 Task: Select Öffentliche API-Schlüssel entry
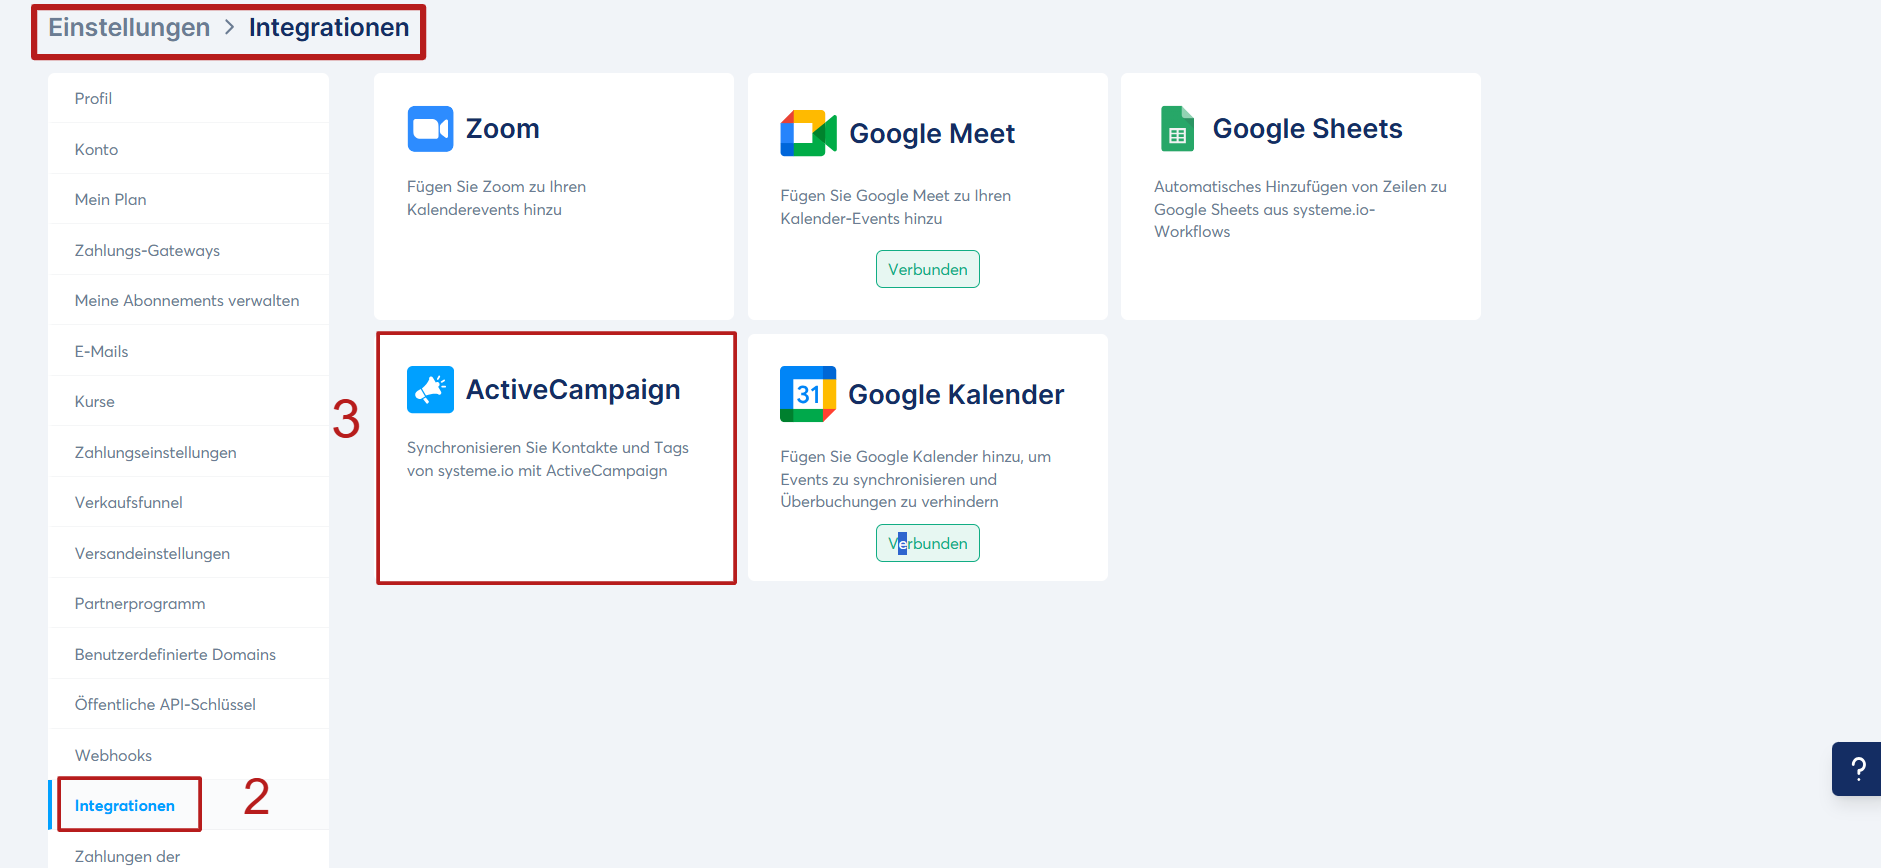tap(188, 704)
